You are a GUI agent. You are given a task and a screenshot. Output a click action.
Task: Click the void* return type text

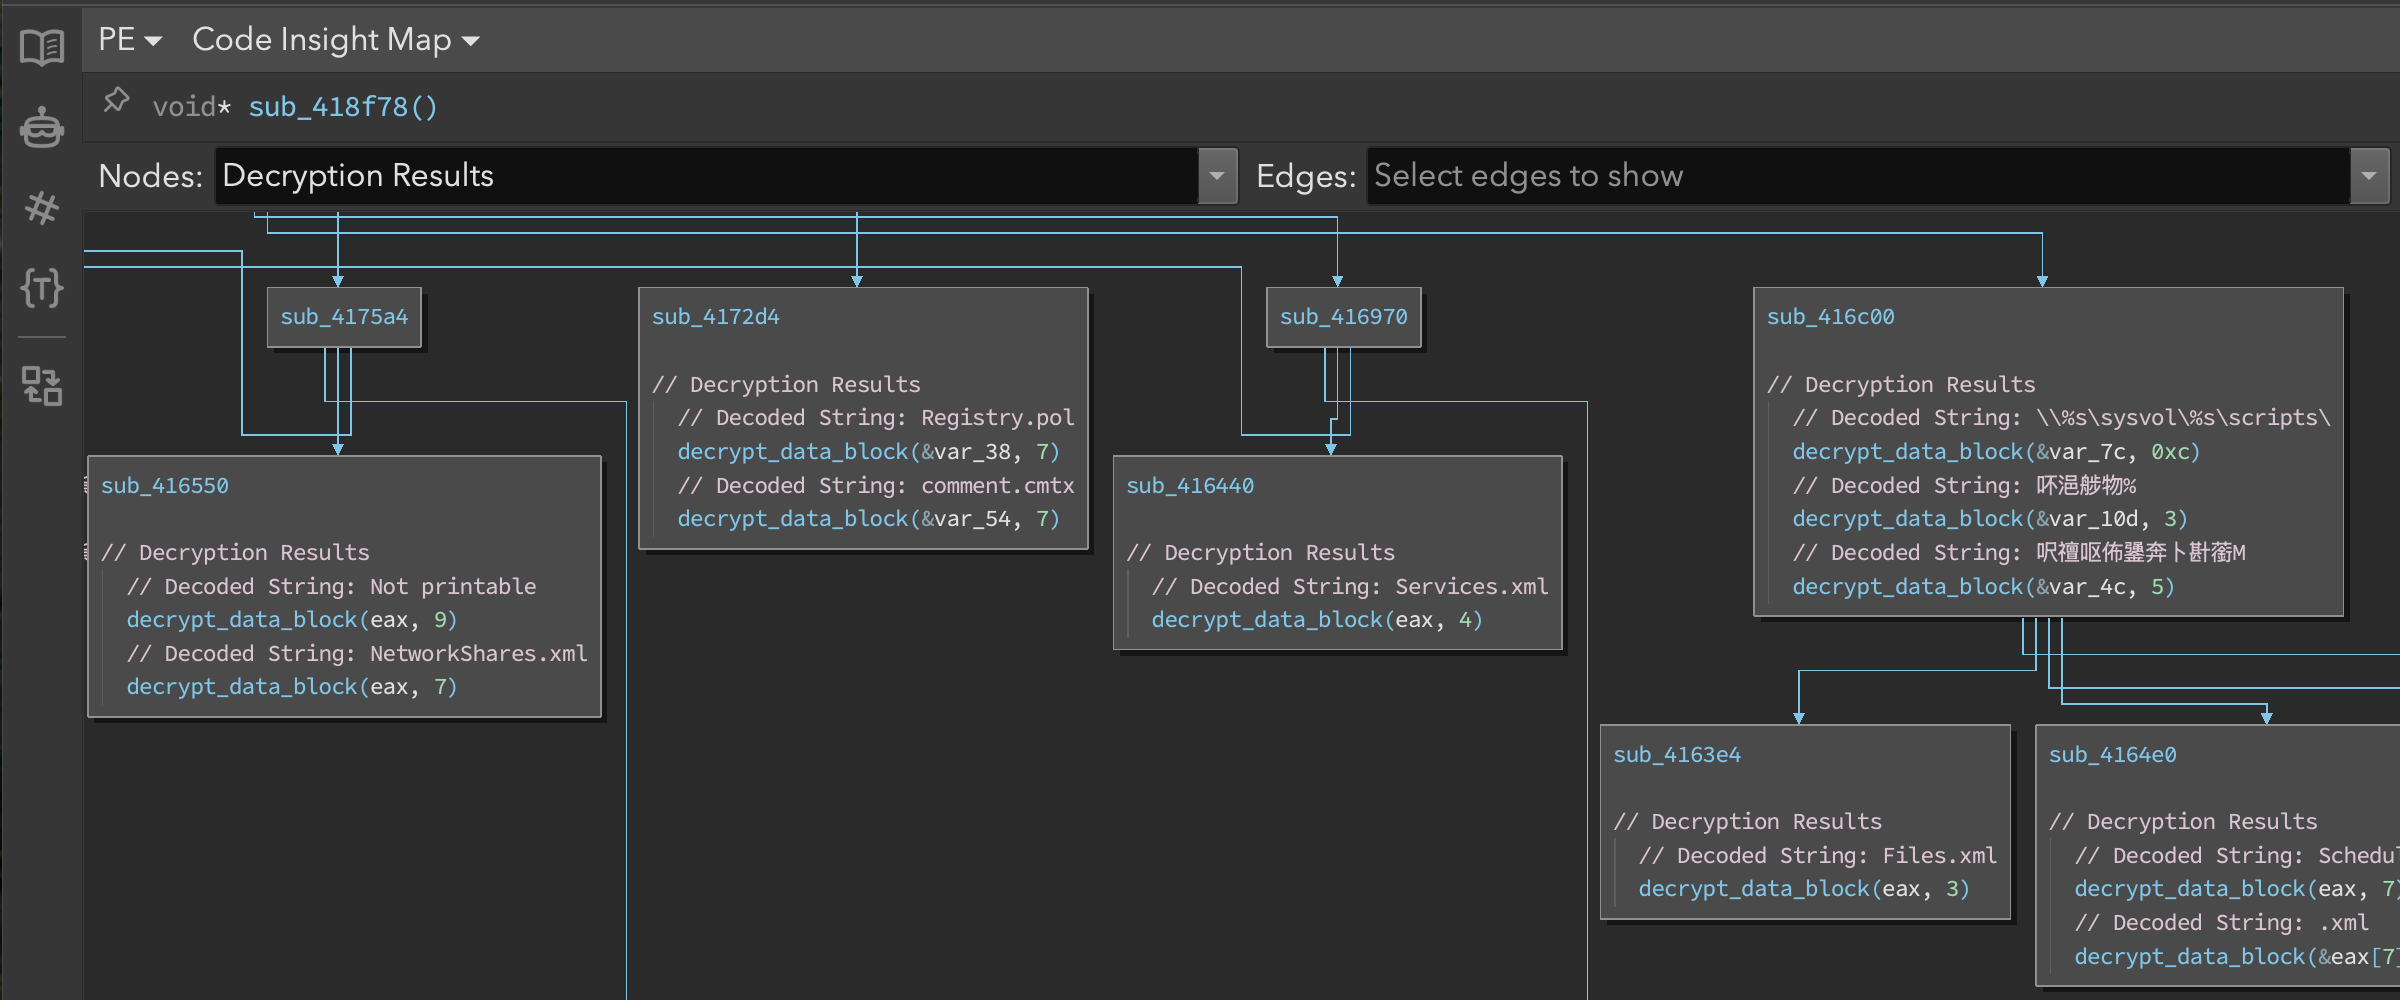click(x=192, y=107)
